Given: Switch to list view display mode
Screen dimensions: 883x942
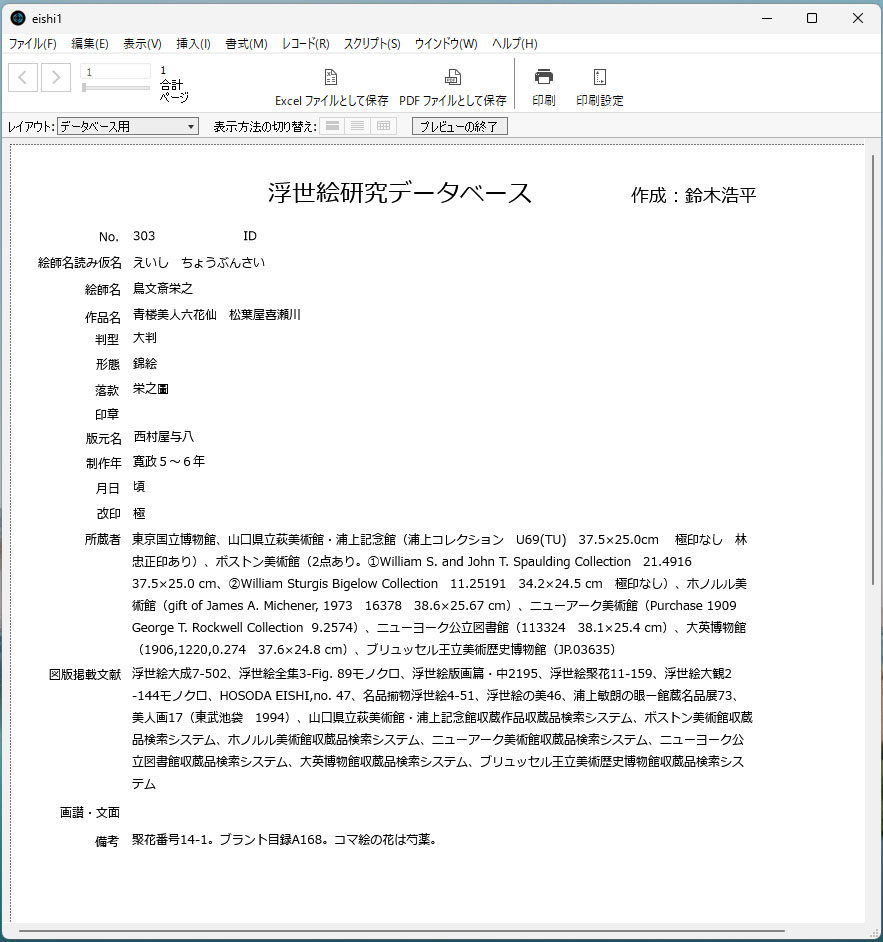Looking at the screenshot, I should (x=357, y=126).
